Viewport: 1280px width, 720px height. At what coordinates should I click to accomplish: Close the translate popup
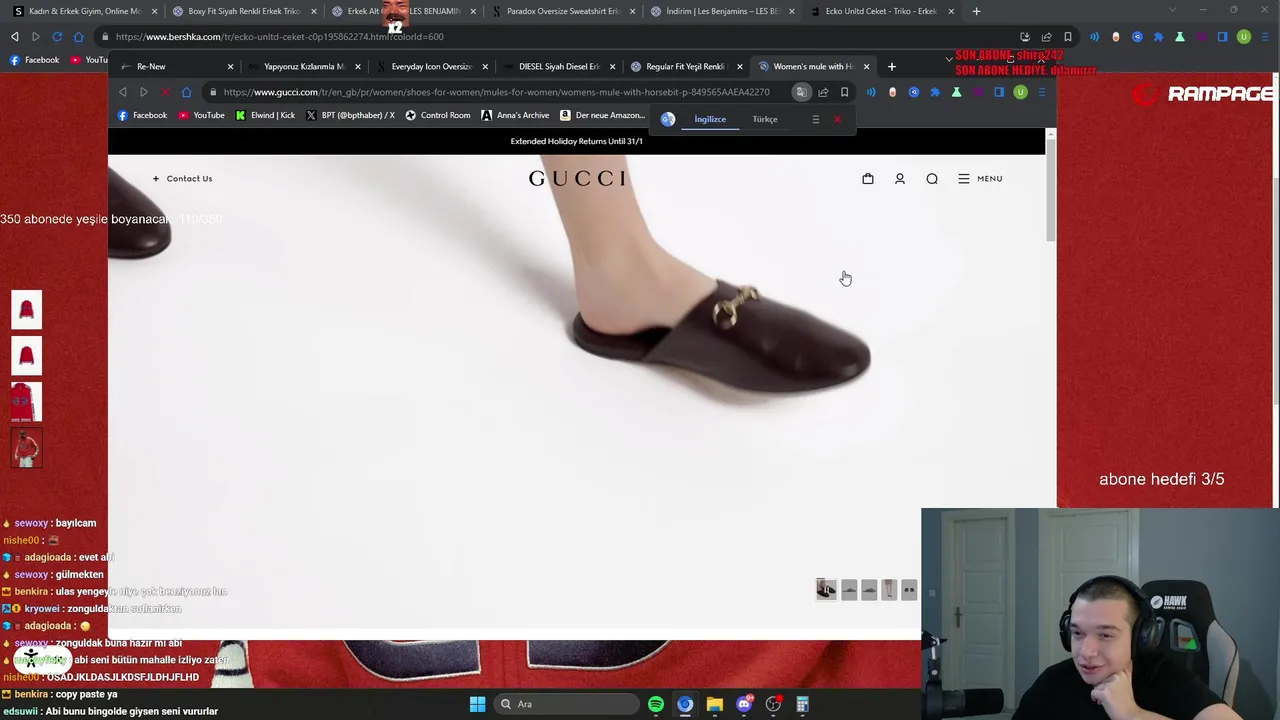838,119
